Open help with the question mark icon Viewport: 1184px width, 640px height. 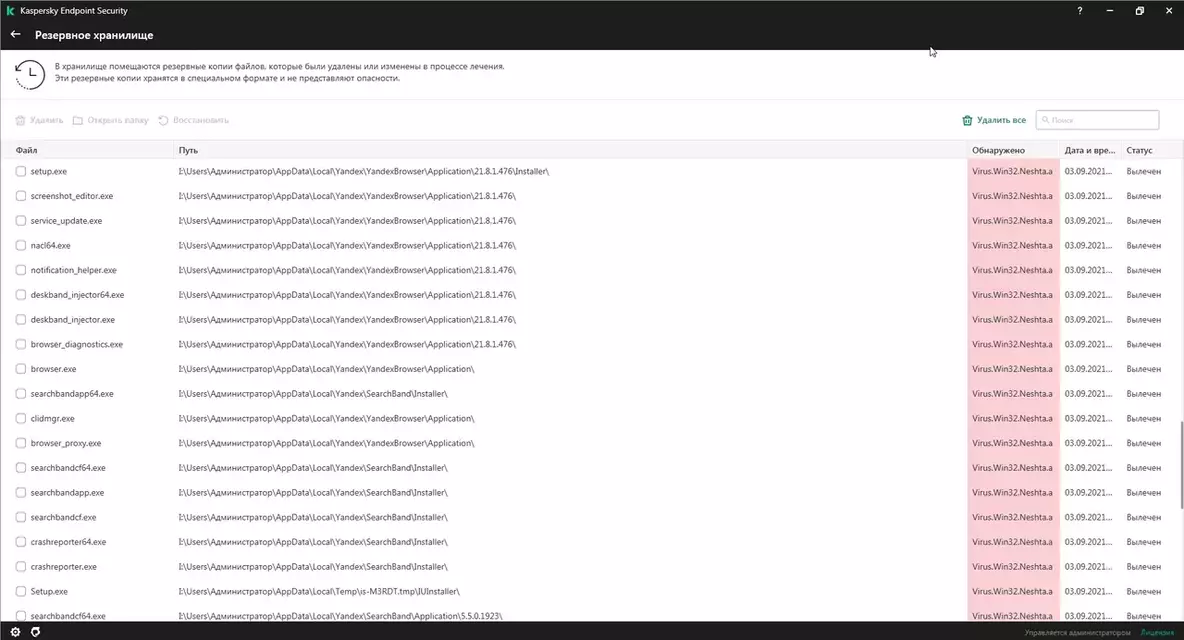point(1080,11)
